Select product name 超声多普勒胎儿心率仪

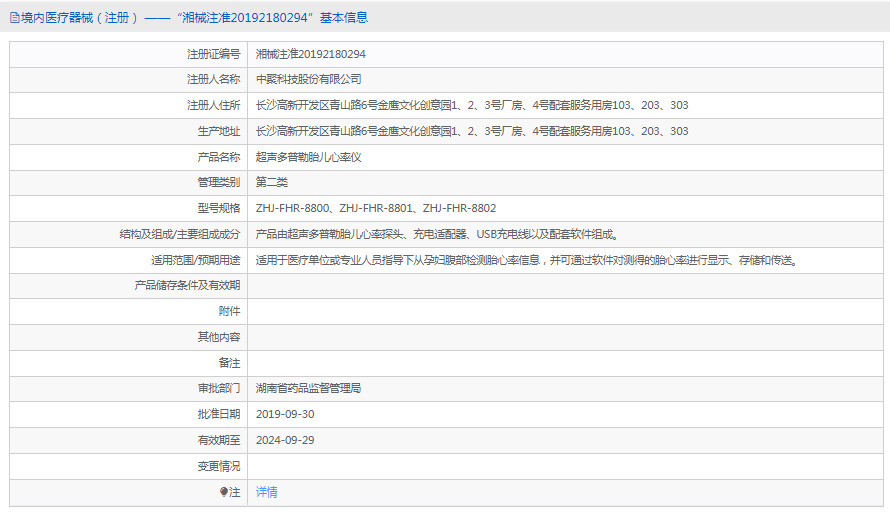click(x=308, y=157)
